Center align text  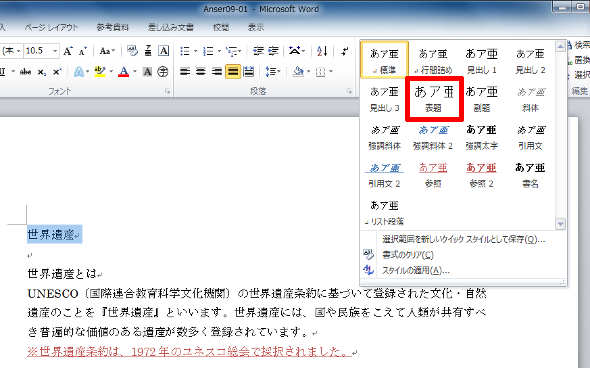point(201,71)
